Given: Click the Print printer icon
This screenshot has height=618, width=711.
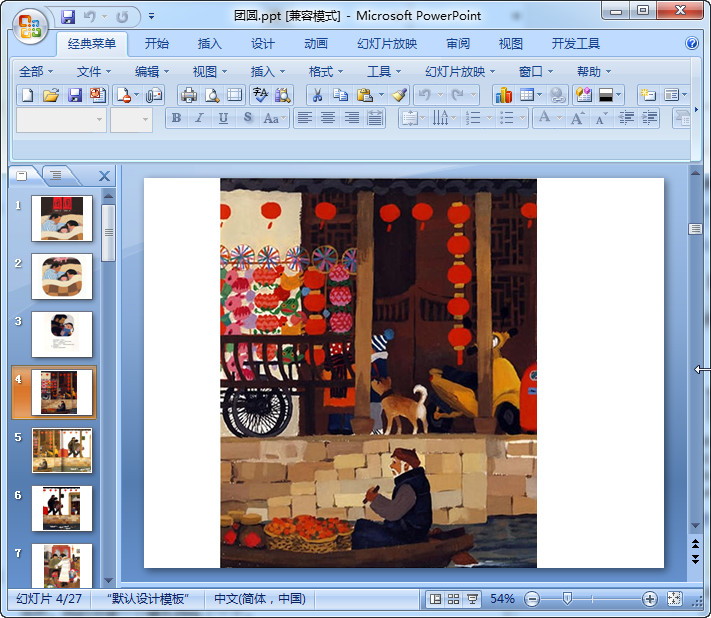Looking at the screenshot, I should pos(189,95).
